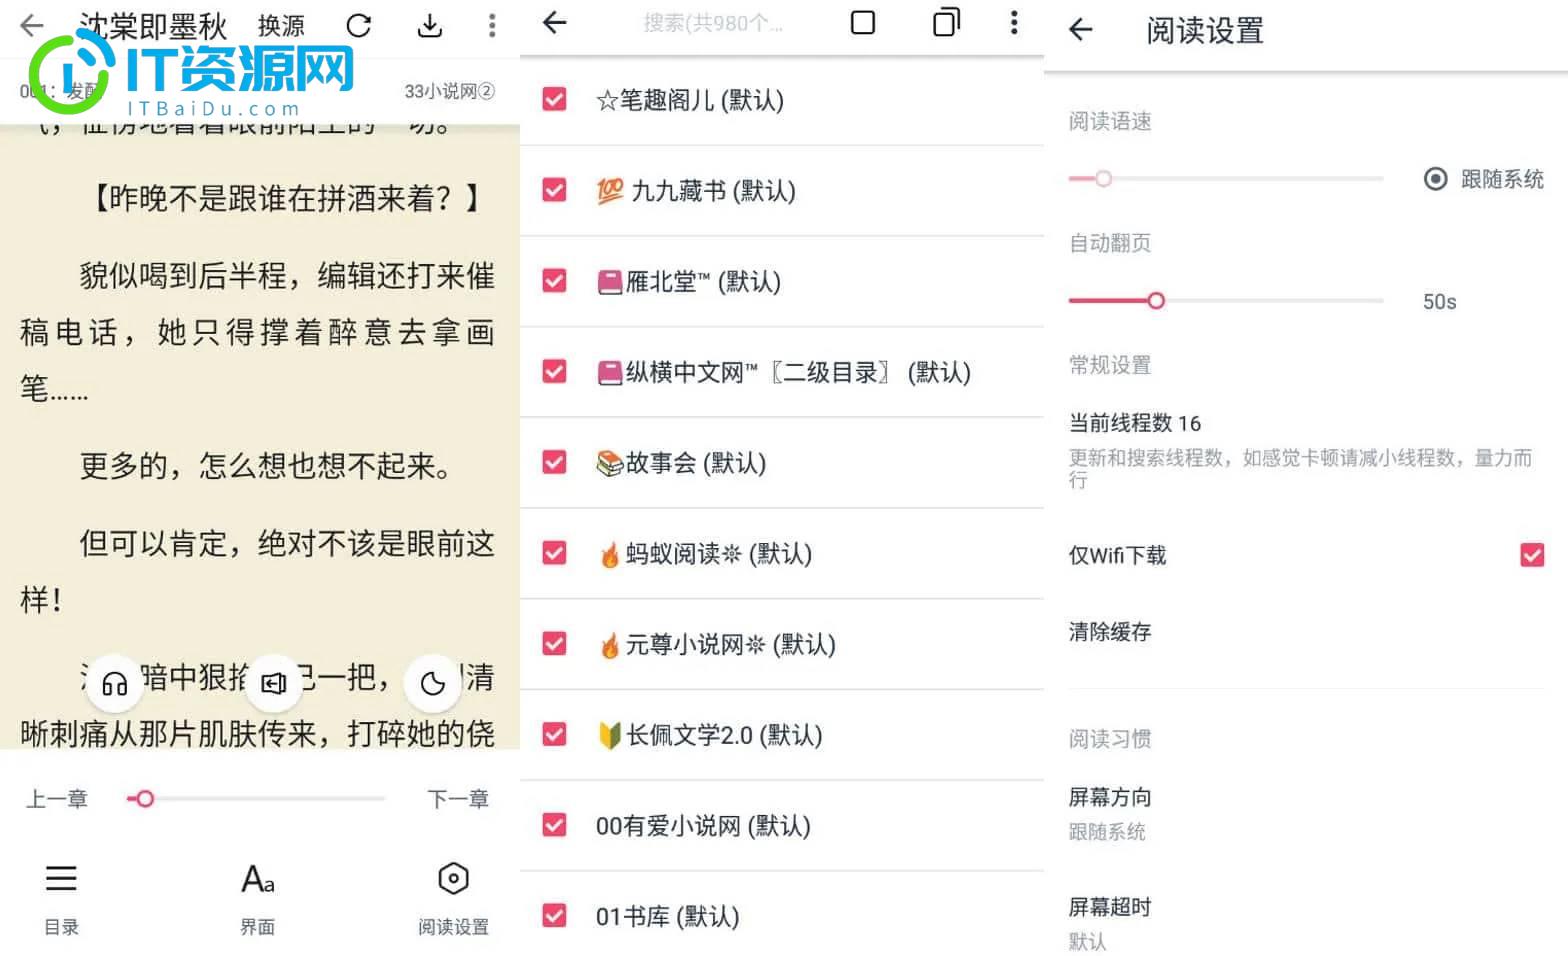
Task: Uncheck 九九藏书 source
Action: point(554,190)
